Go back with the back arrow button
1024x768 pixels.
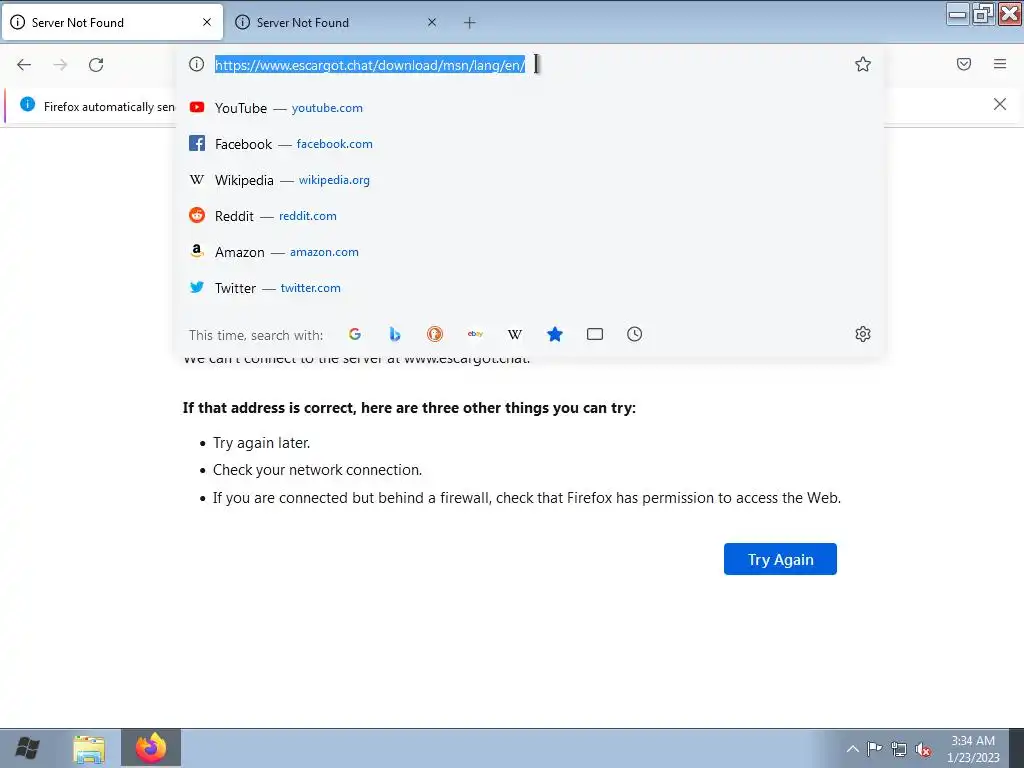click(x=24, y=65)
